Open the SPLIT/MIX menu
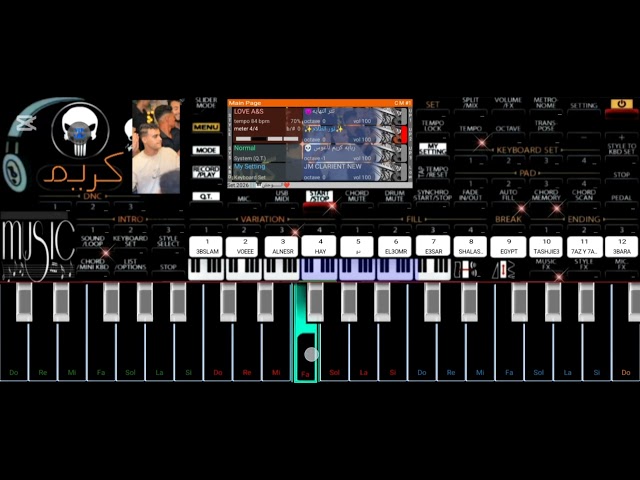Screen dimensions: 640x480 tap(470, 102)
